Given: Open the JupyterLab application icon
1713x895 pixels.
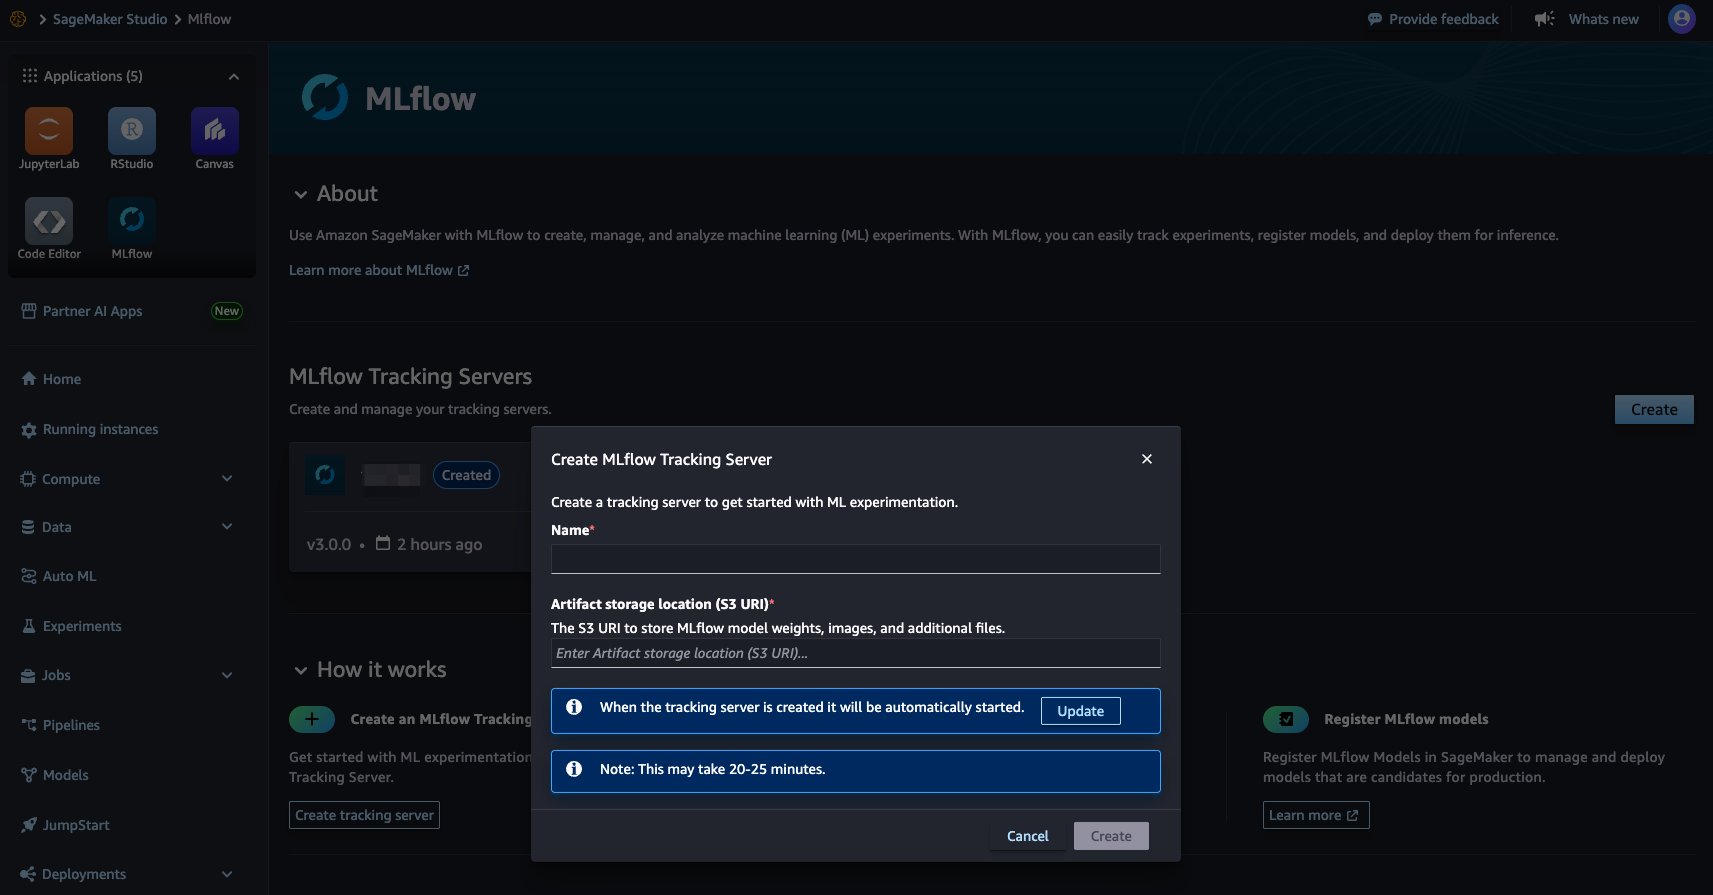Looking at the screenshot, I should point(48,132).
